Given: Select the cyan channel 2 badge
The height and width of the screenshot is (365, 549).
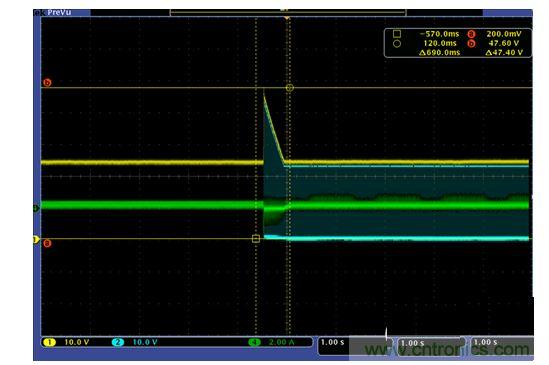Looking at the screenshot, I should 118,342.
